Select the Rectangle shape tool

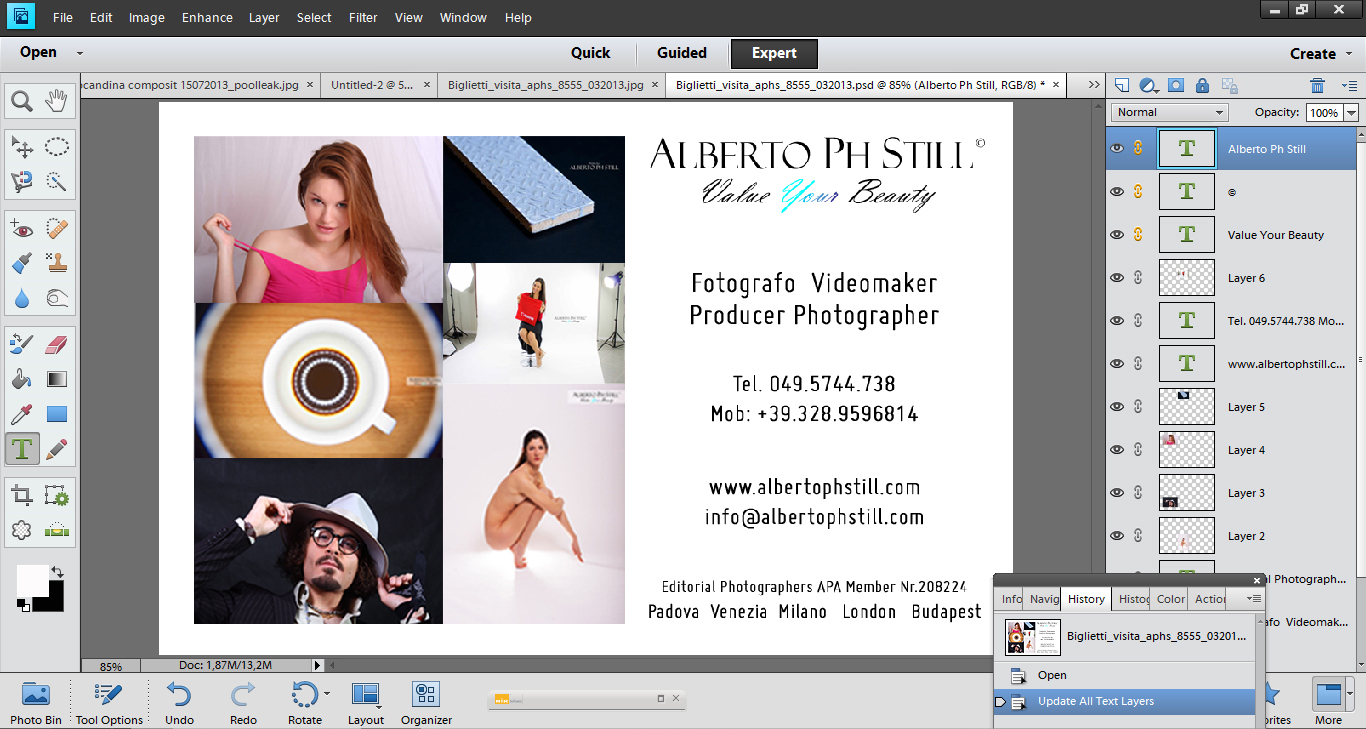(x=57, y=414)
